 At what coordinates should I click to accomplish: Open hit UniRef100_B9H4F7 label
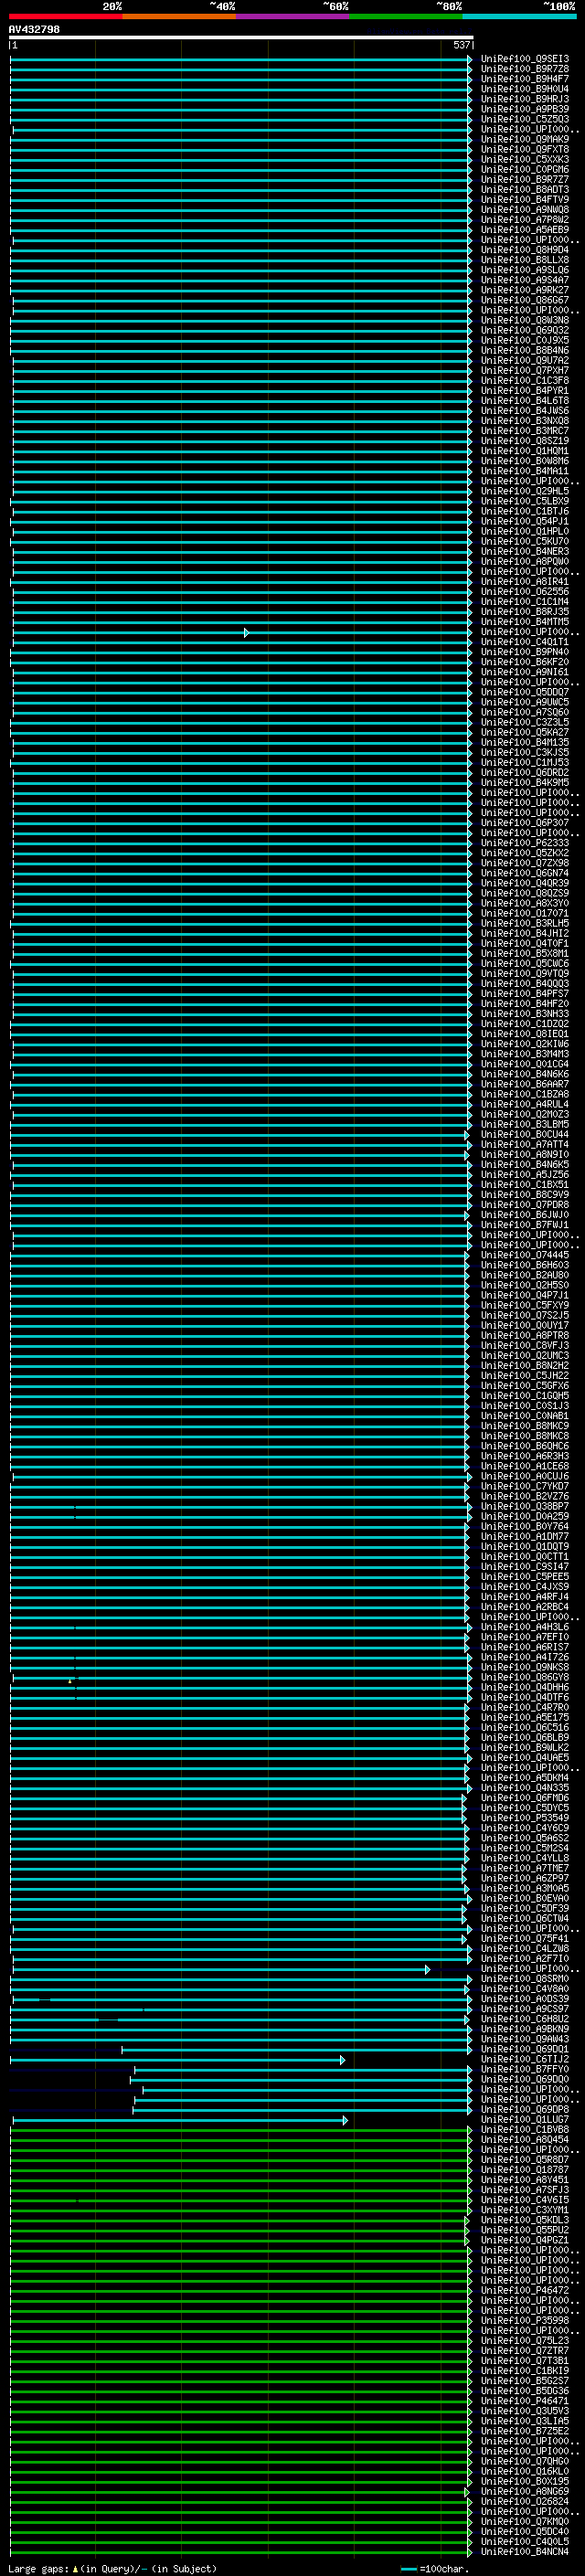point(525,79)
